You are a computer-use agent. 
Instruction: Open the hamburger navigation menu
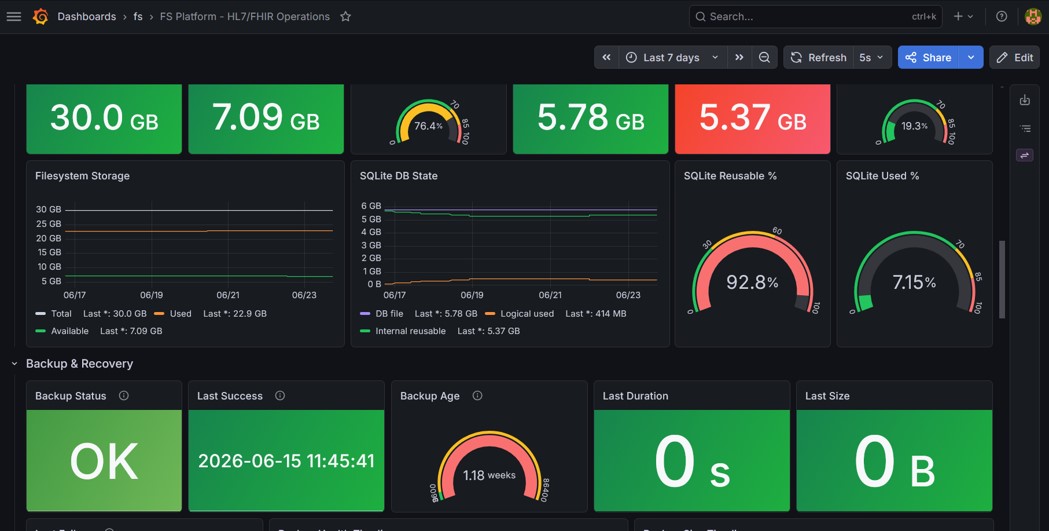pyautogui.click(x=13, y=17)
